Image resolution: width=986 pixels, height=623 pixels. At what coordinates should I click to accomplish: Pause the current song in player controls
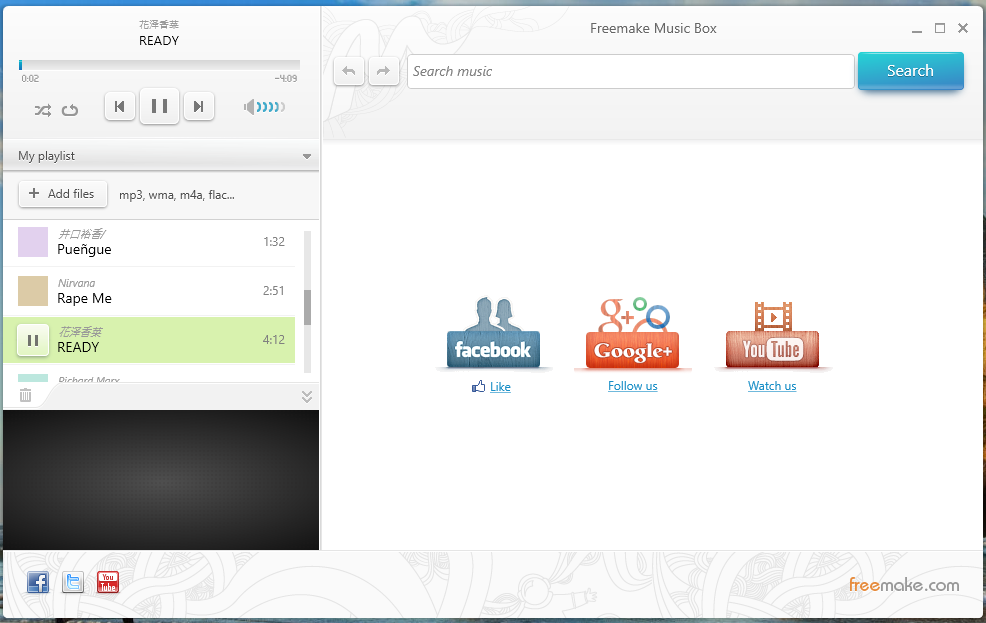click(x=159, y=106)
